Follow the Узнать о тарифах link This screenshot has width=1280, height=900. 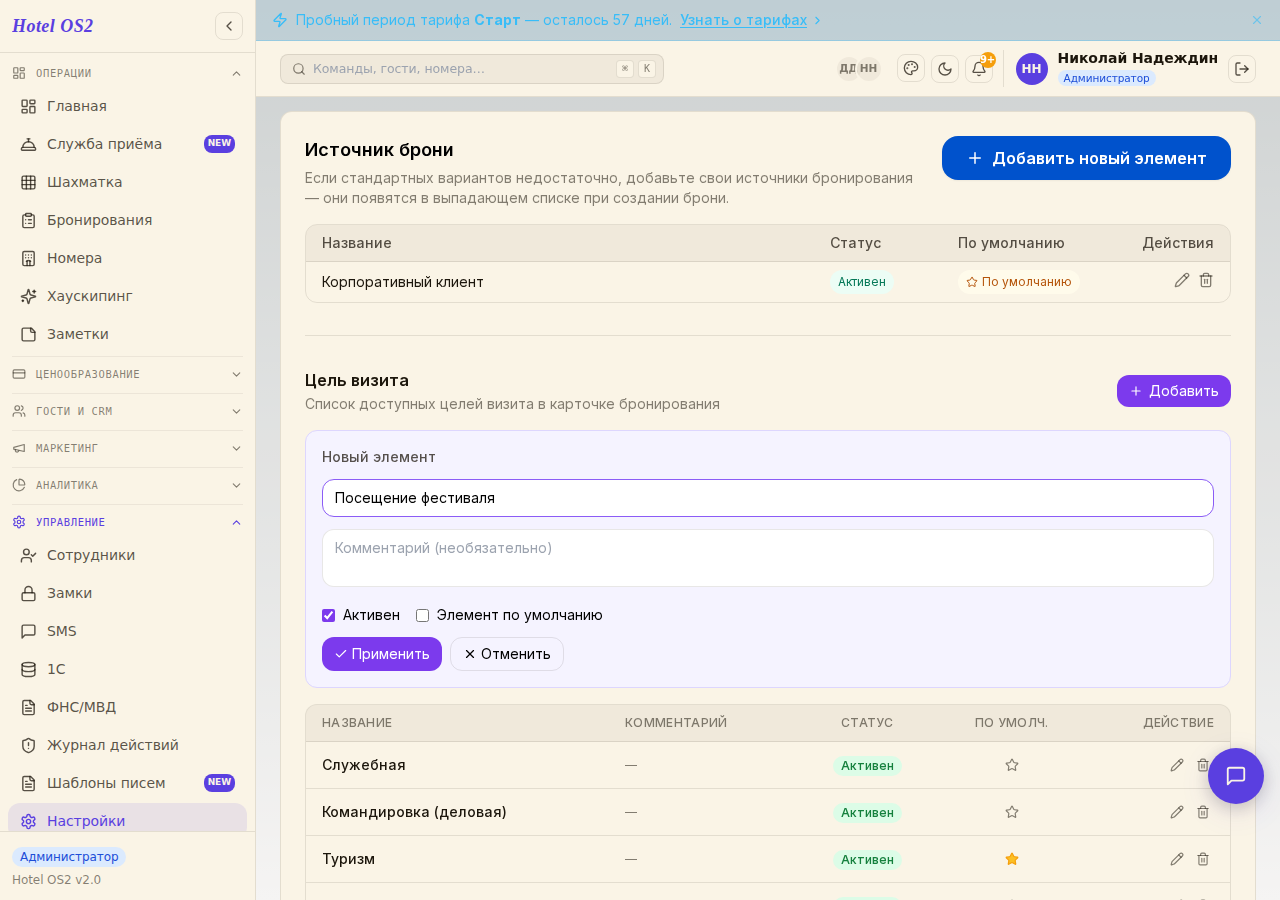click(x=743, y=20)
